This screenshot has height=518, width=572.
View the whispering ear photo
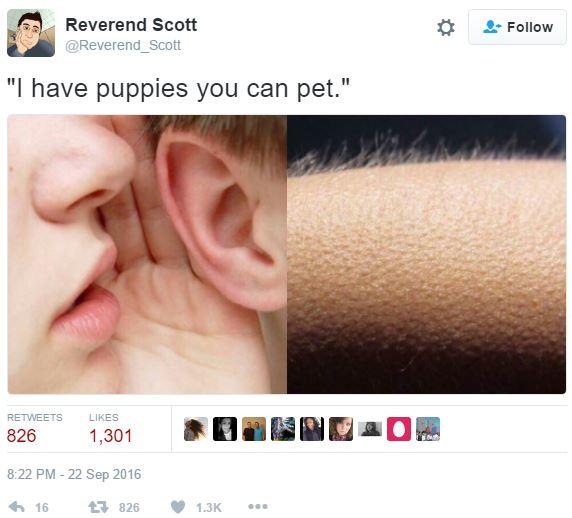click(147, 254)
